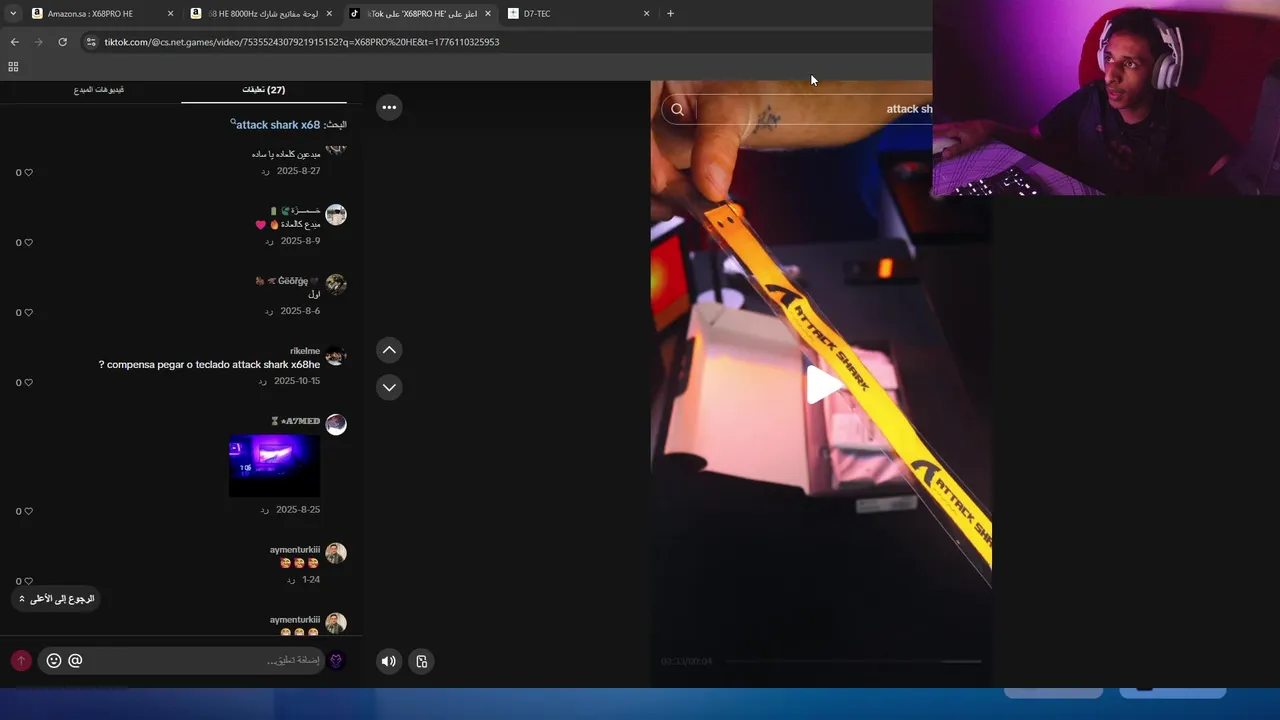Screen dimensions: 1280x720
Task: Click the 2025-8-25 comment date
Action: (x=298, y=509)
